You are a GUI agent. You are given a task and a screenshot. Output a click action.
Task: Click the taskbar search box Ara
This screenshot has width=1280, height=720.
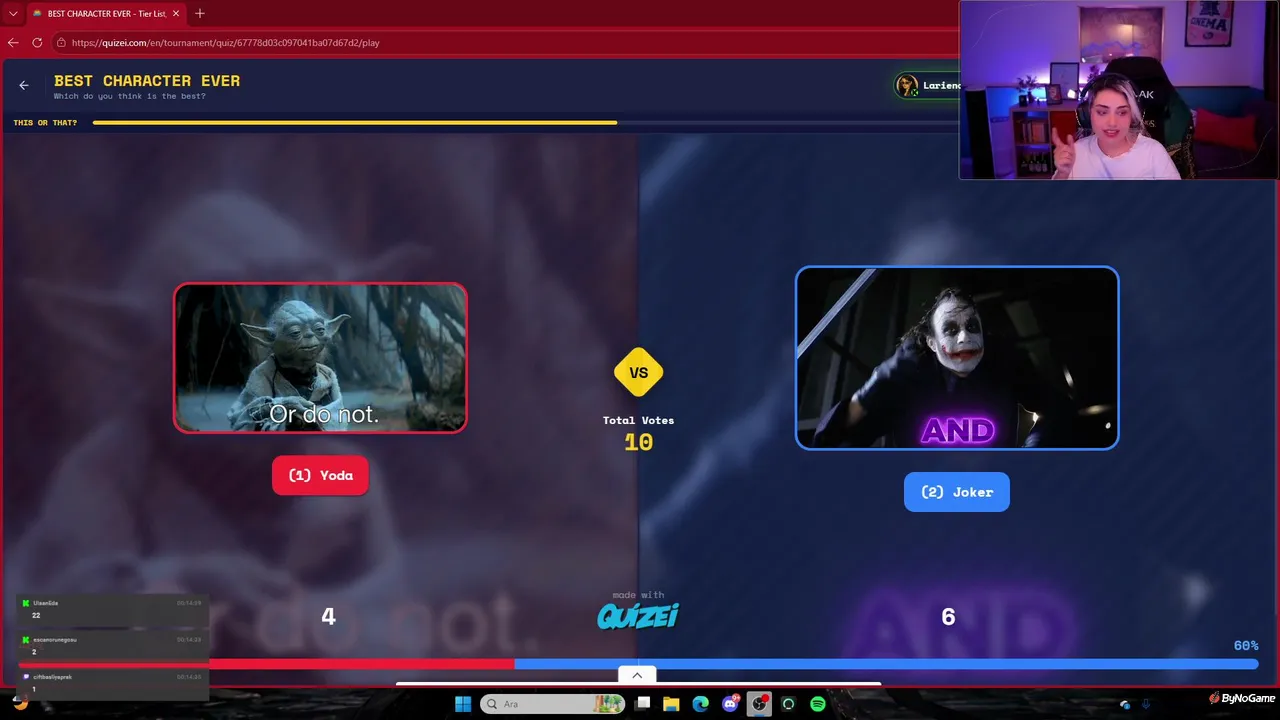pos(552,704)
